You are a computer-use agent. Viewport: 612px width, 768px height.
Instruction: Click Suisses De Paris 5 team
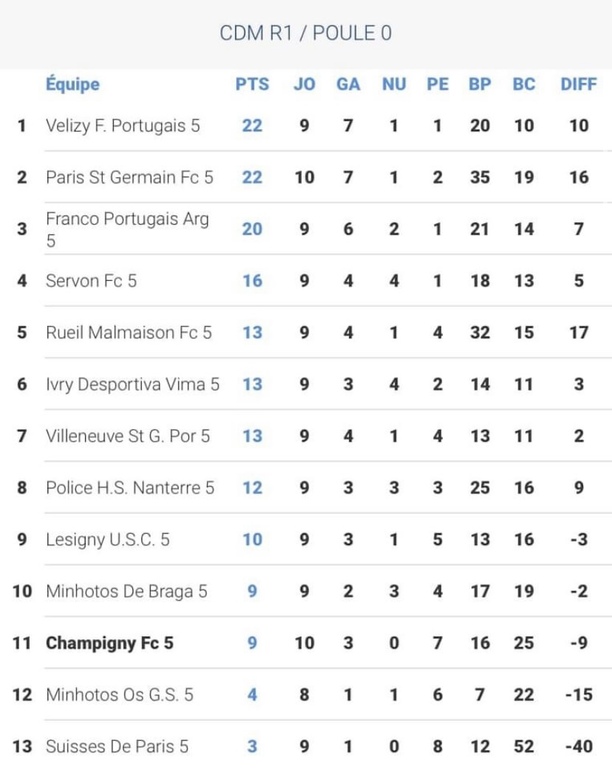[117, 746]
